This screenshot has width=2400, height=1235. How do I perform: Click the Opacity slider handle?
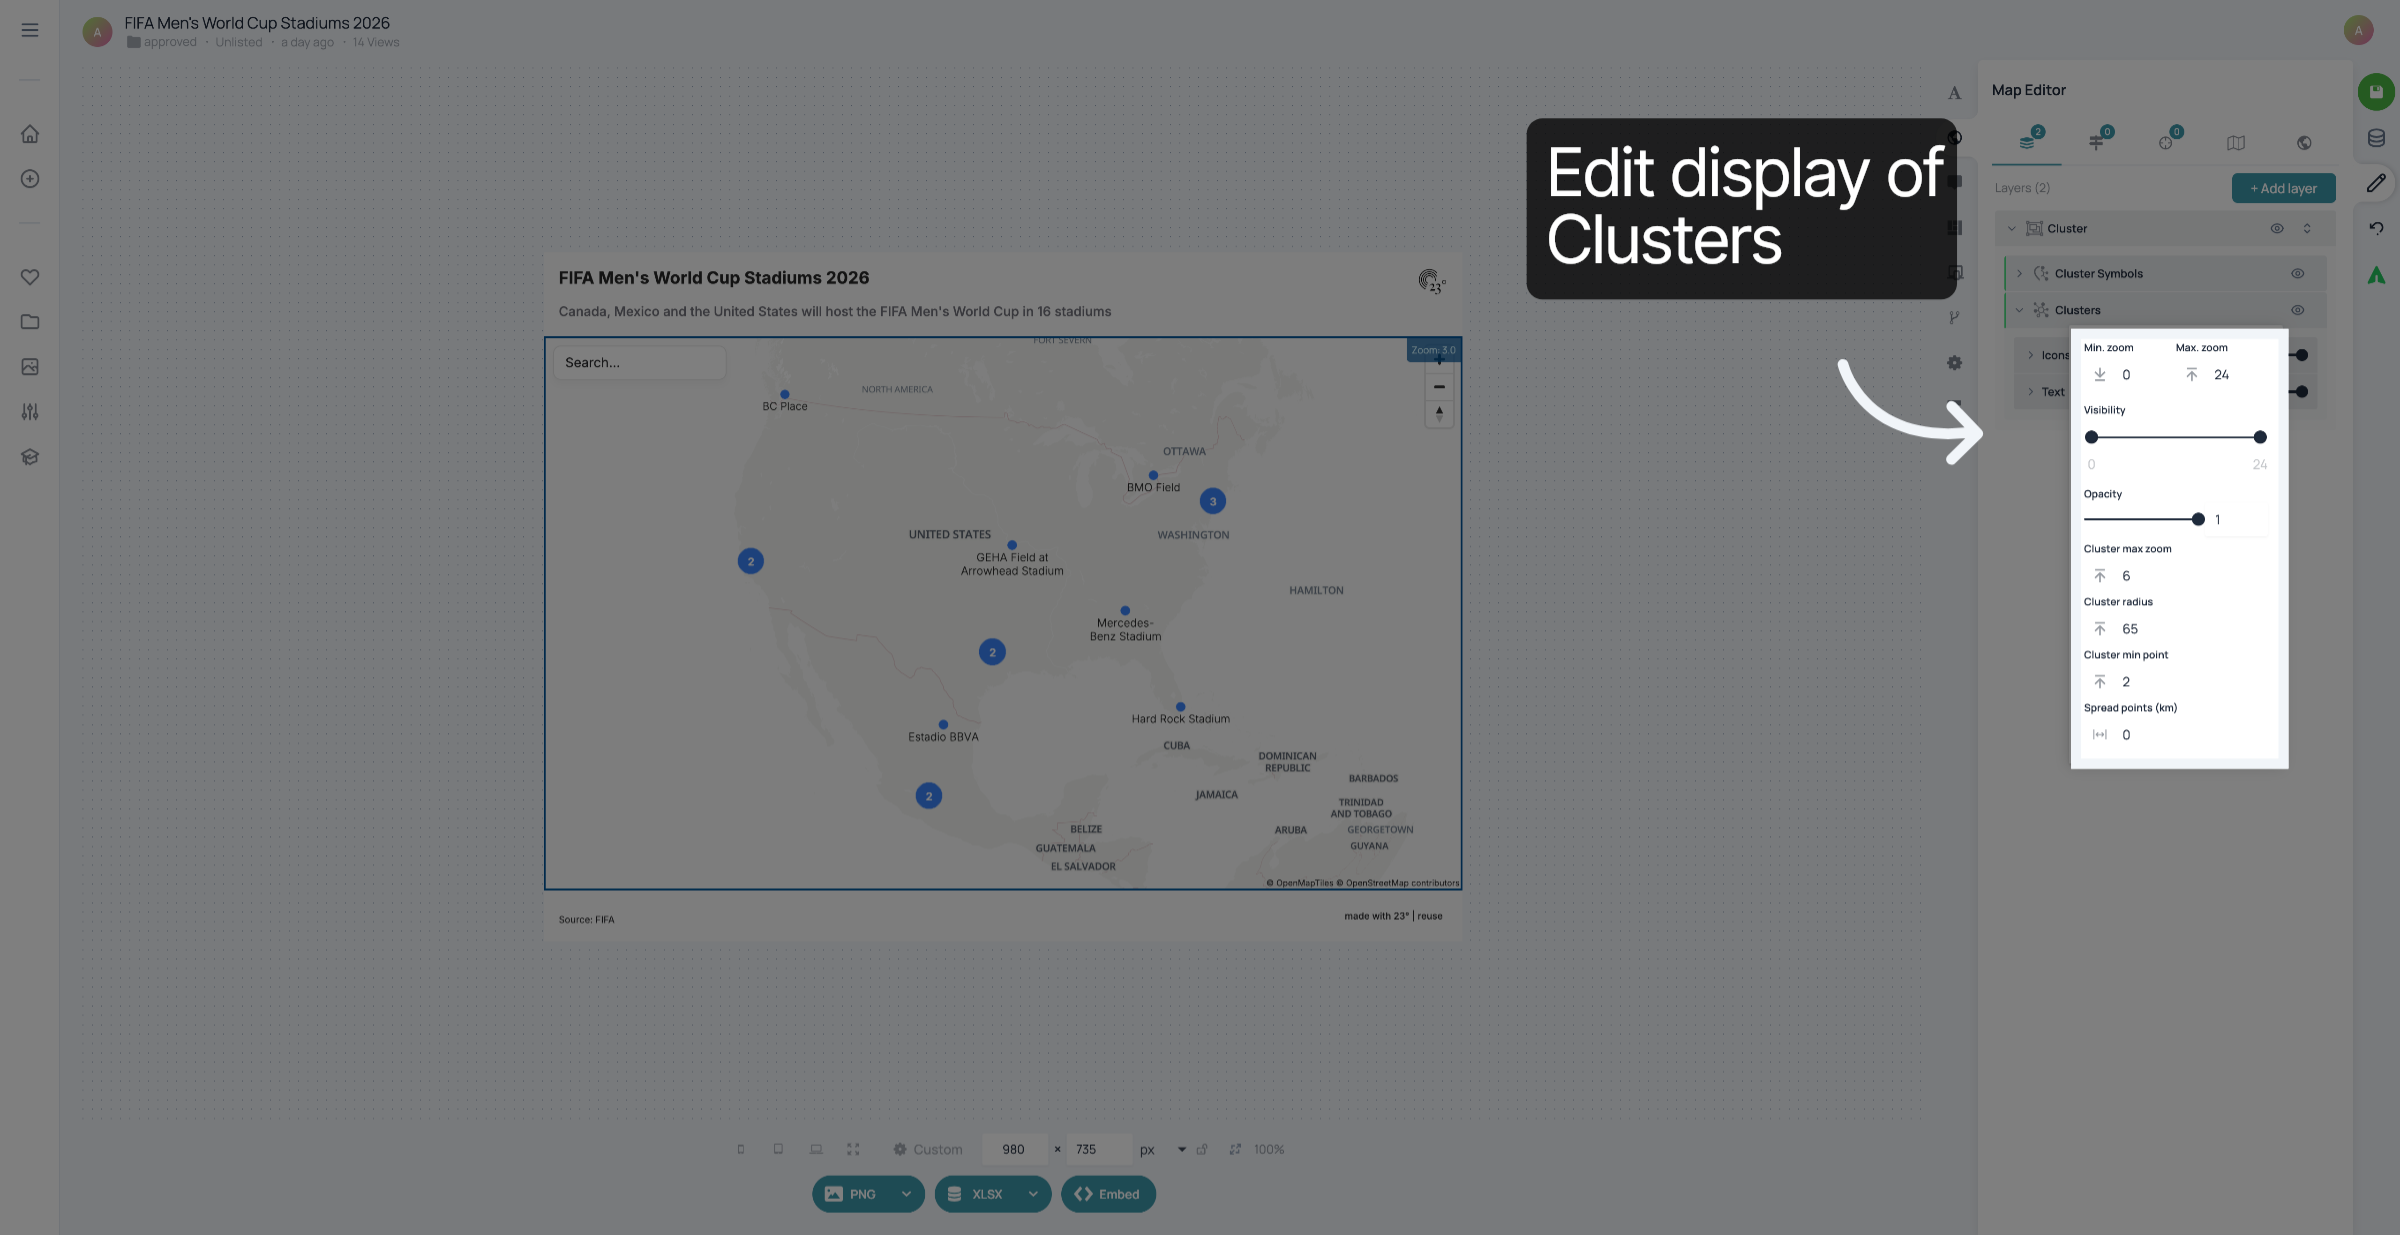coord(2198,519)
